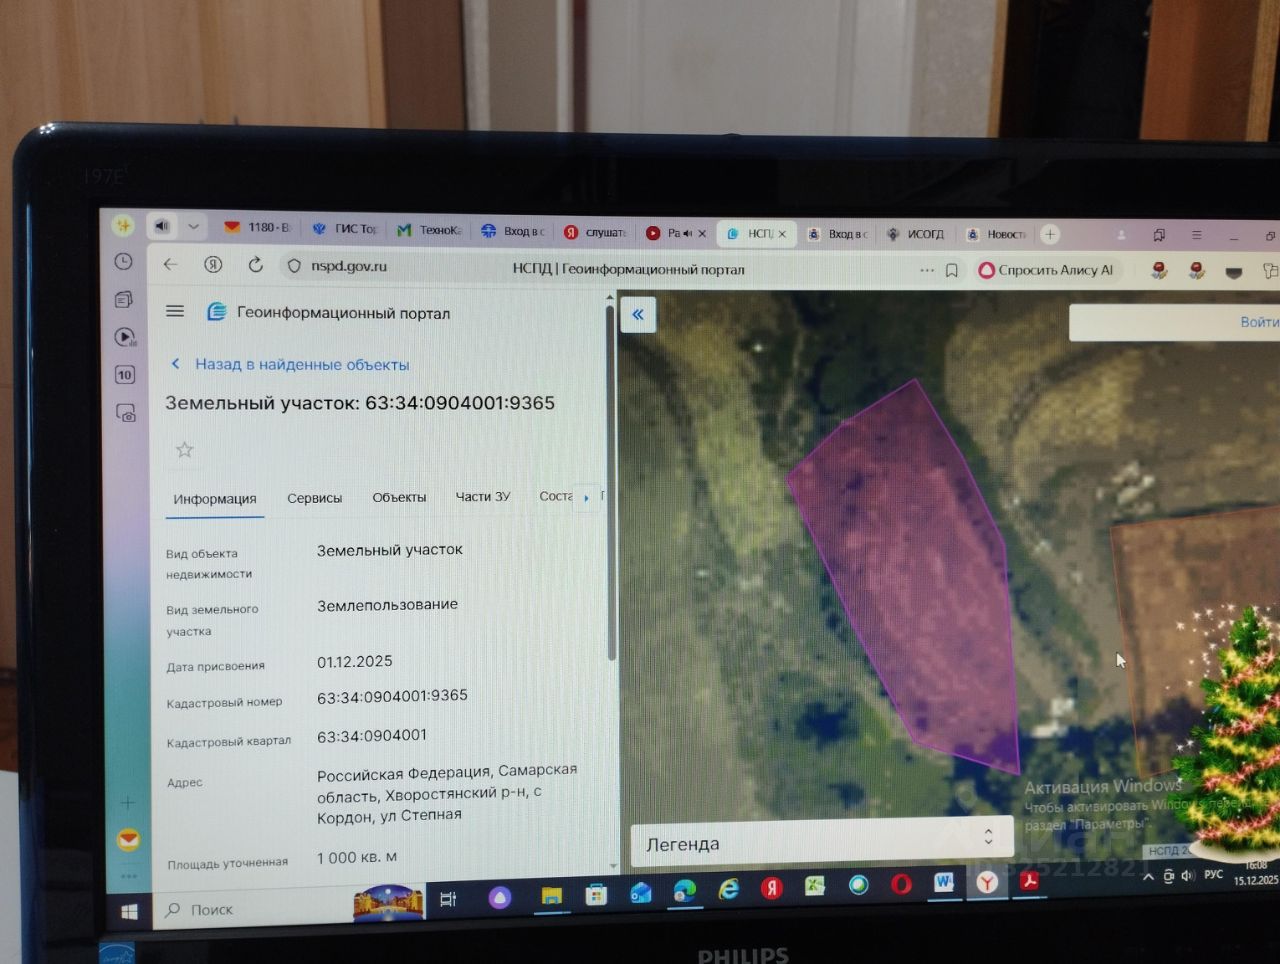Image resolution: width=1280 pixels, height=964 pixels.
Task: Click the nspd.gov.ru address bar
Action: (x=350, y=266)
